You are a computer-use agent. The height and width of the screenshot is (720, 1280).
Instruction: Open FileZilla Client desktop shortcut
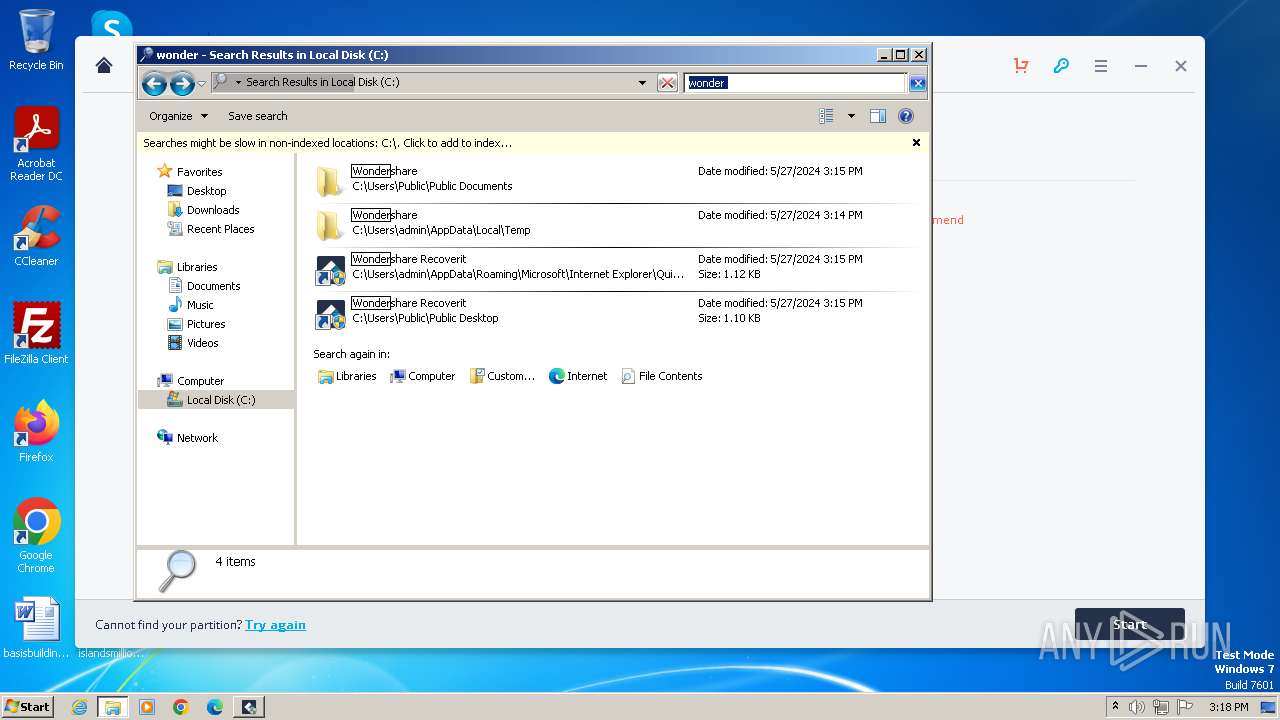click(36, 333)
